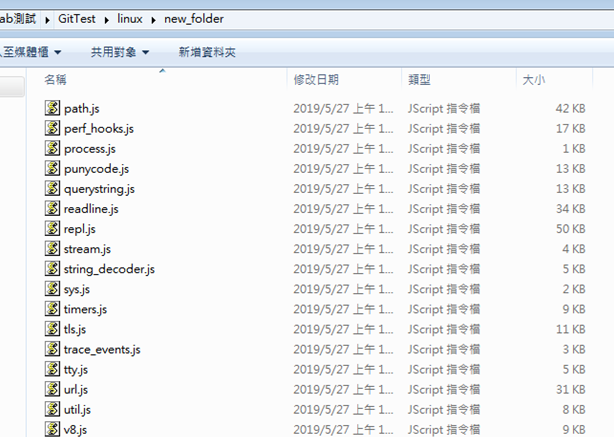Select the readline.js file icon
The width and height of the screenshot is (614, 437).
click(x=53, y=208)
